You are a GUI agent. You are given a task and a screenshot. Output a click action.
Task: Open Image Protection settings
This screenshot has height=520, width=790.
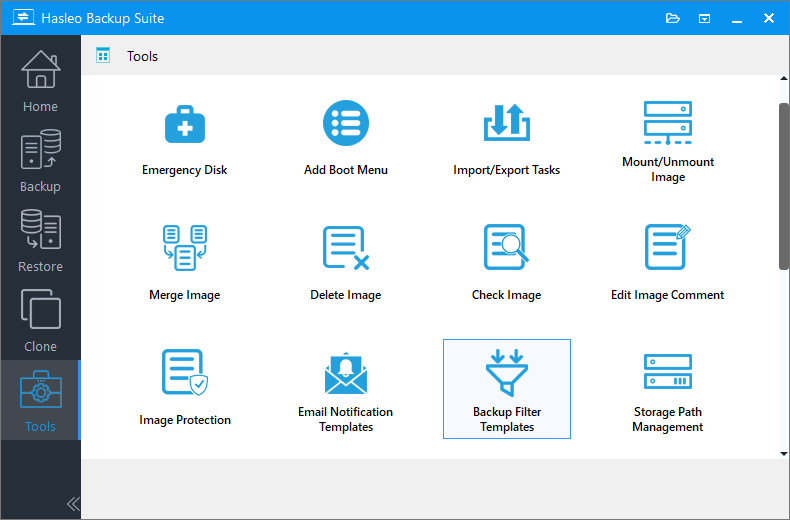tap(184, 389)
